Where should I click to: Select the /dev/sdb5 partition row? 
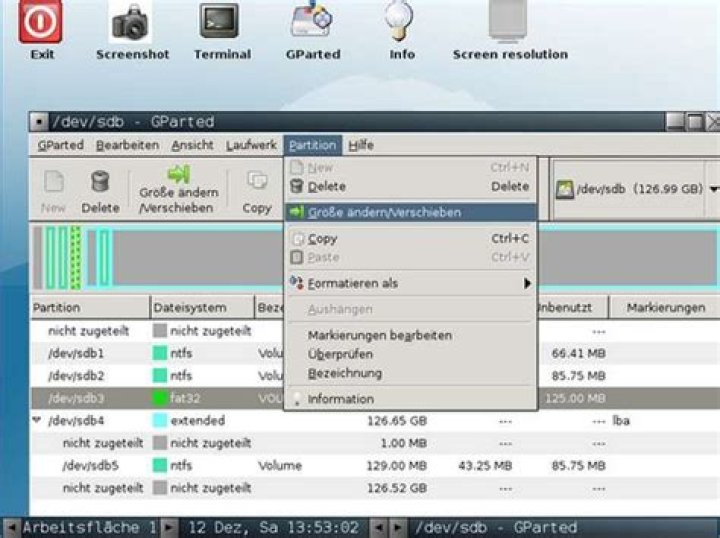375,465
